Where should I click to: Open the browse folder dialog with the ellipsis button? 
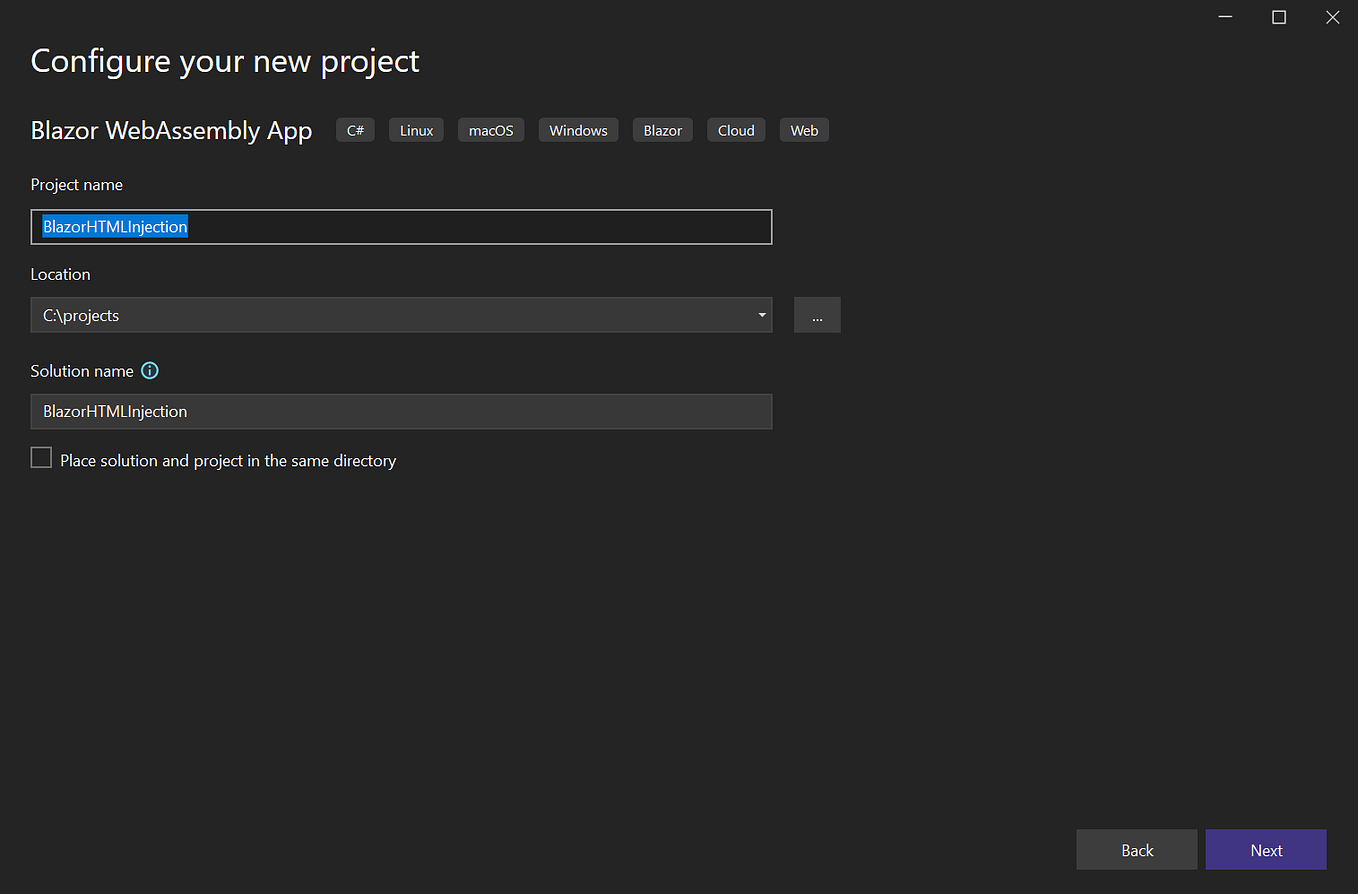pyautogui.click(x=817, y=314)
